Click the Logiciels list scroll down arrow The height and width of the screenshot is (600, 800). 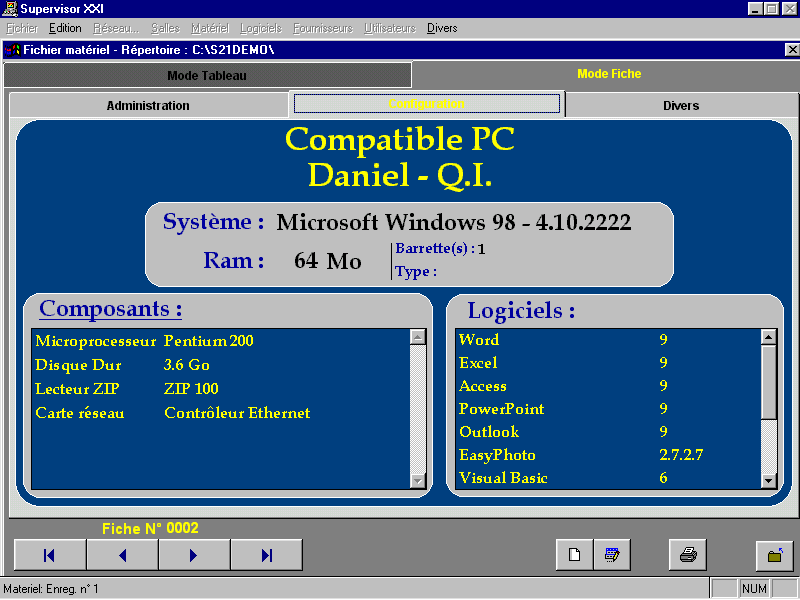point(768,481)
